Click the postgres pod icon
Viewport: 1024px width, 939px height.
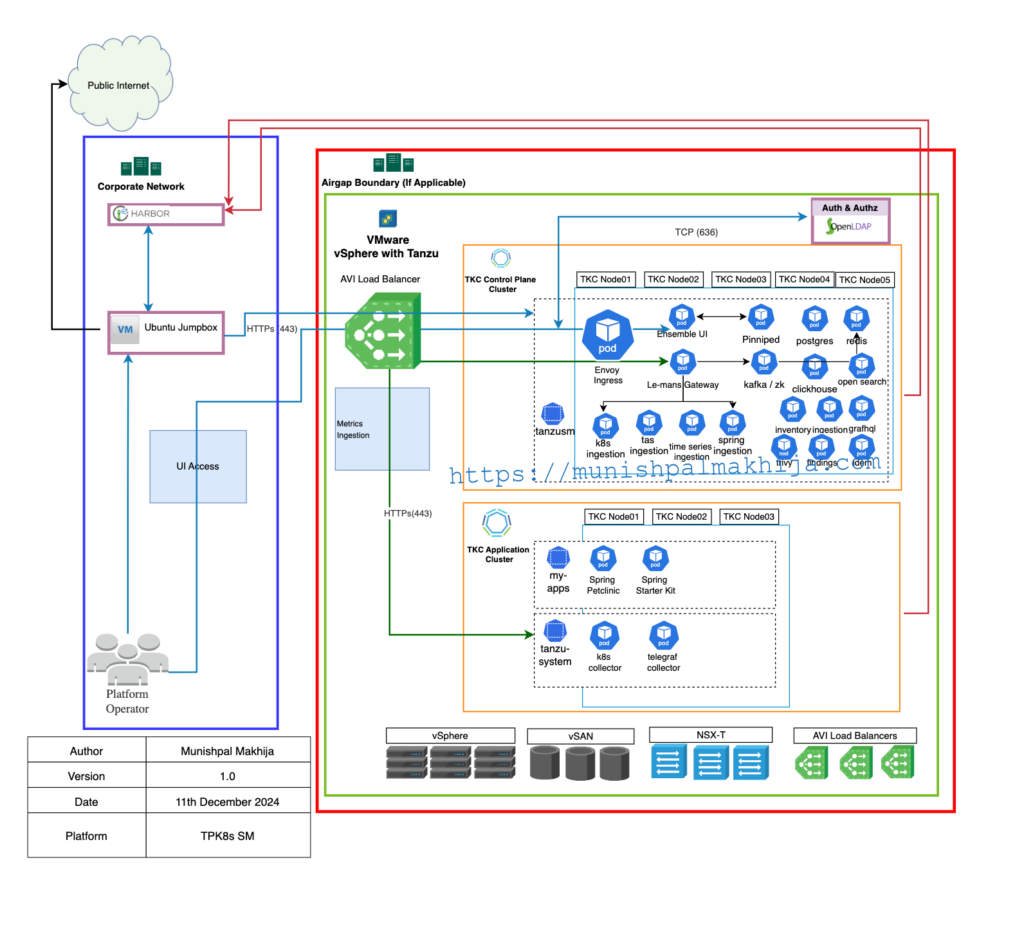(x=814, y=319)
